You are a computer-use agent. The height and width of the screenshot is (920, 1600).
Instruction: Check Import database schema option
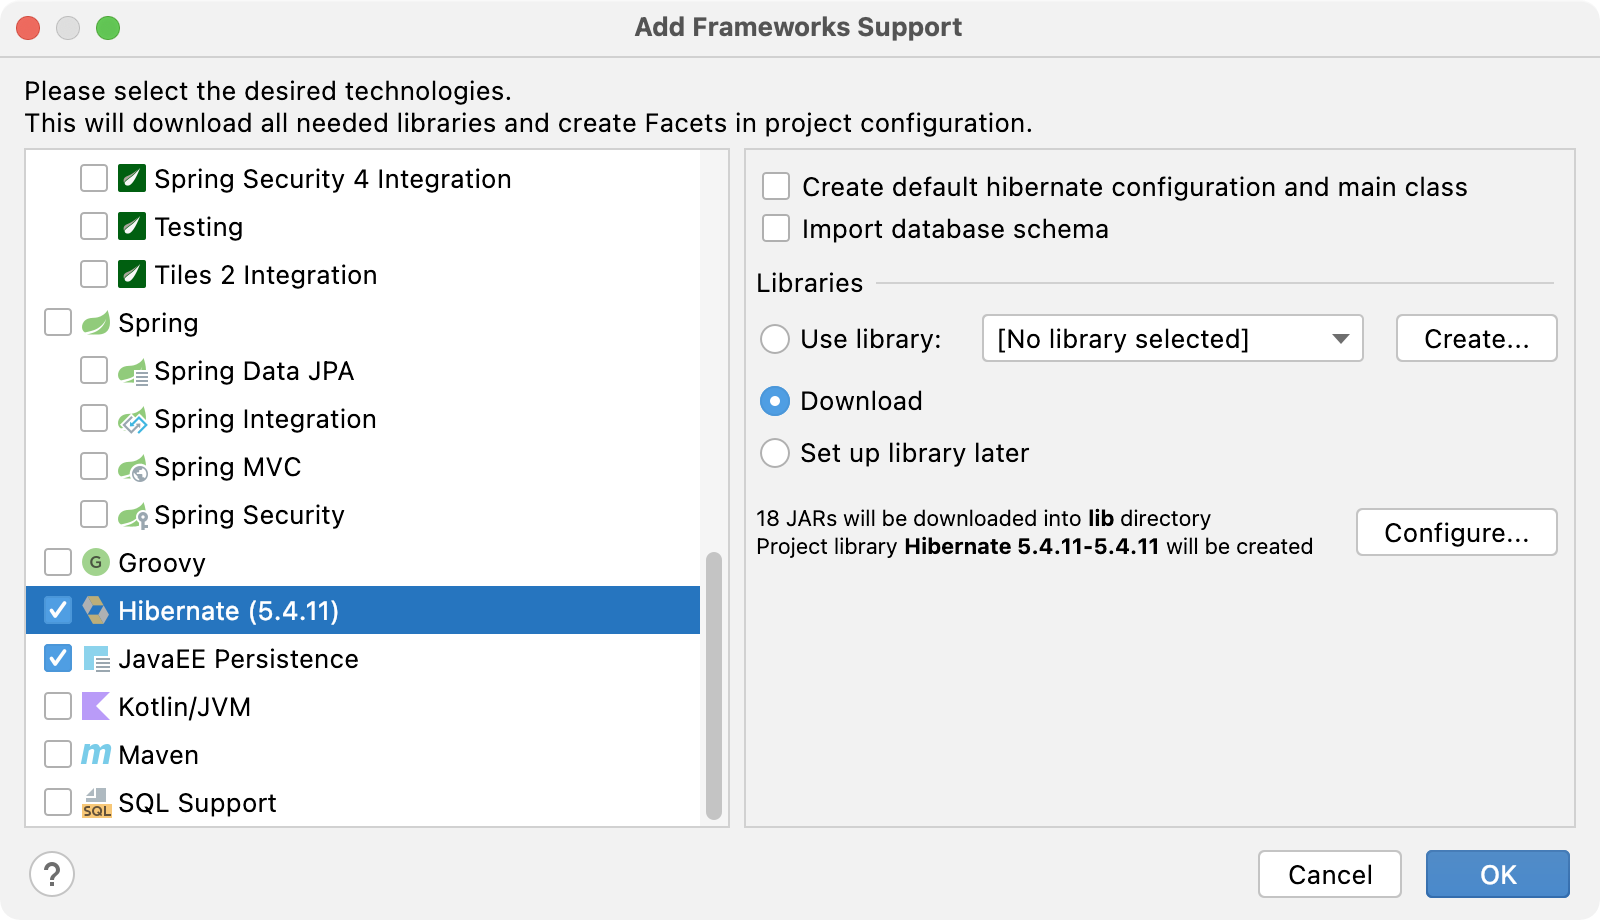(x=776, y=228)
